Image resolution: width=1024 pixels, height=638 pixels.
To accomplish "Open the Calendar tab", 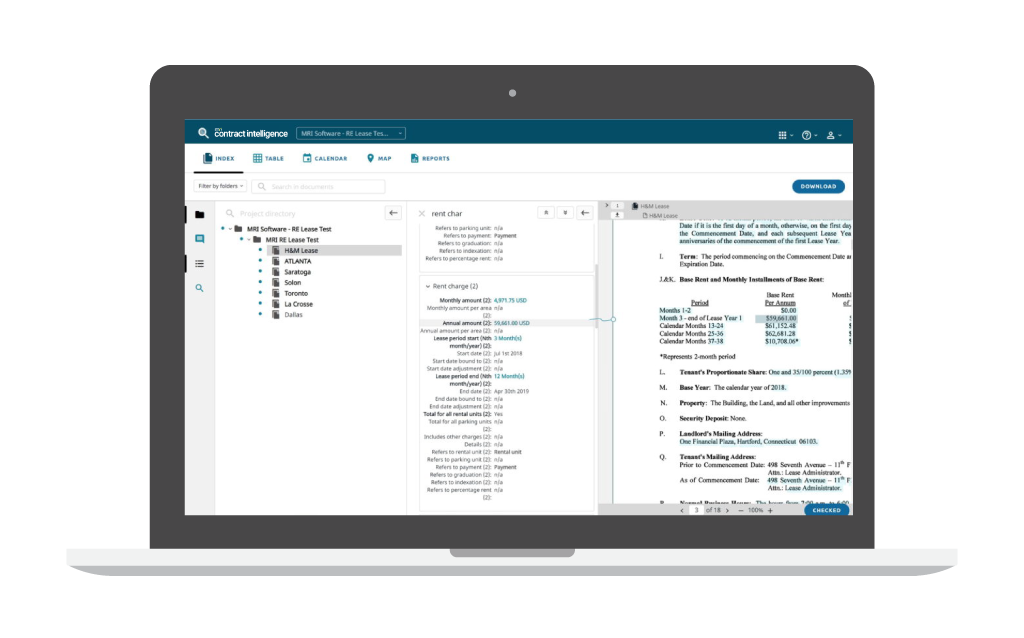I will pyautogui.click(x=325, y=158).
